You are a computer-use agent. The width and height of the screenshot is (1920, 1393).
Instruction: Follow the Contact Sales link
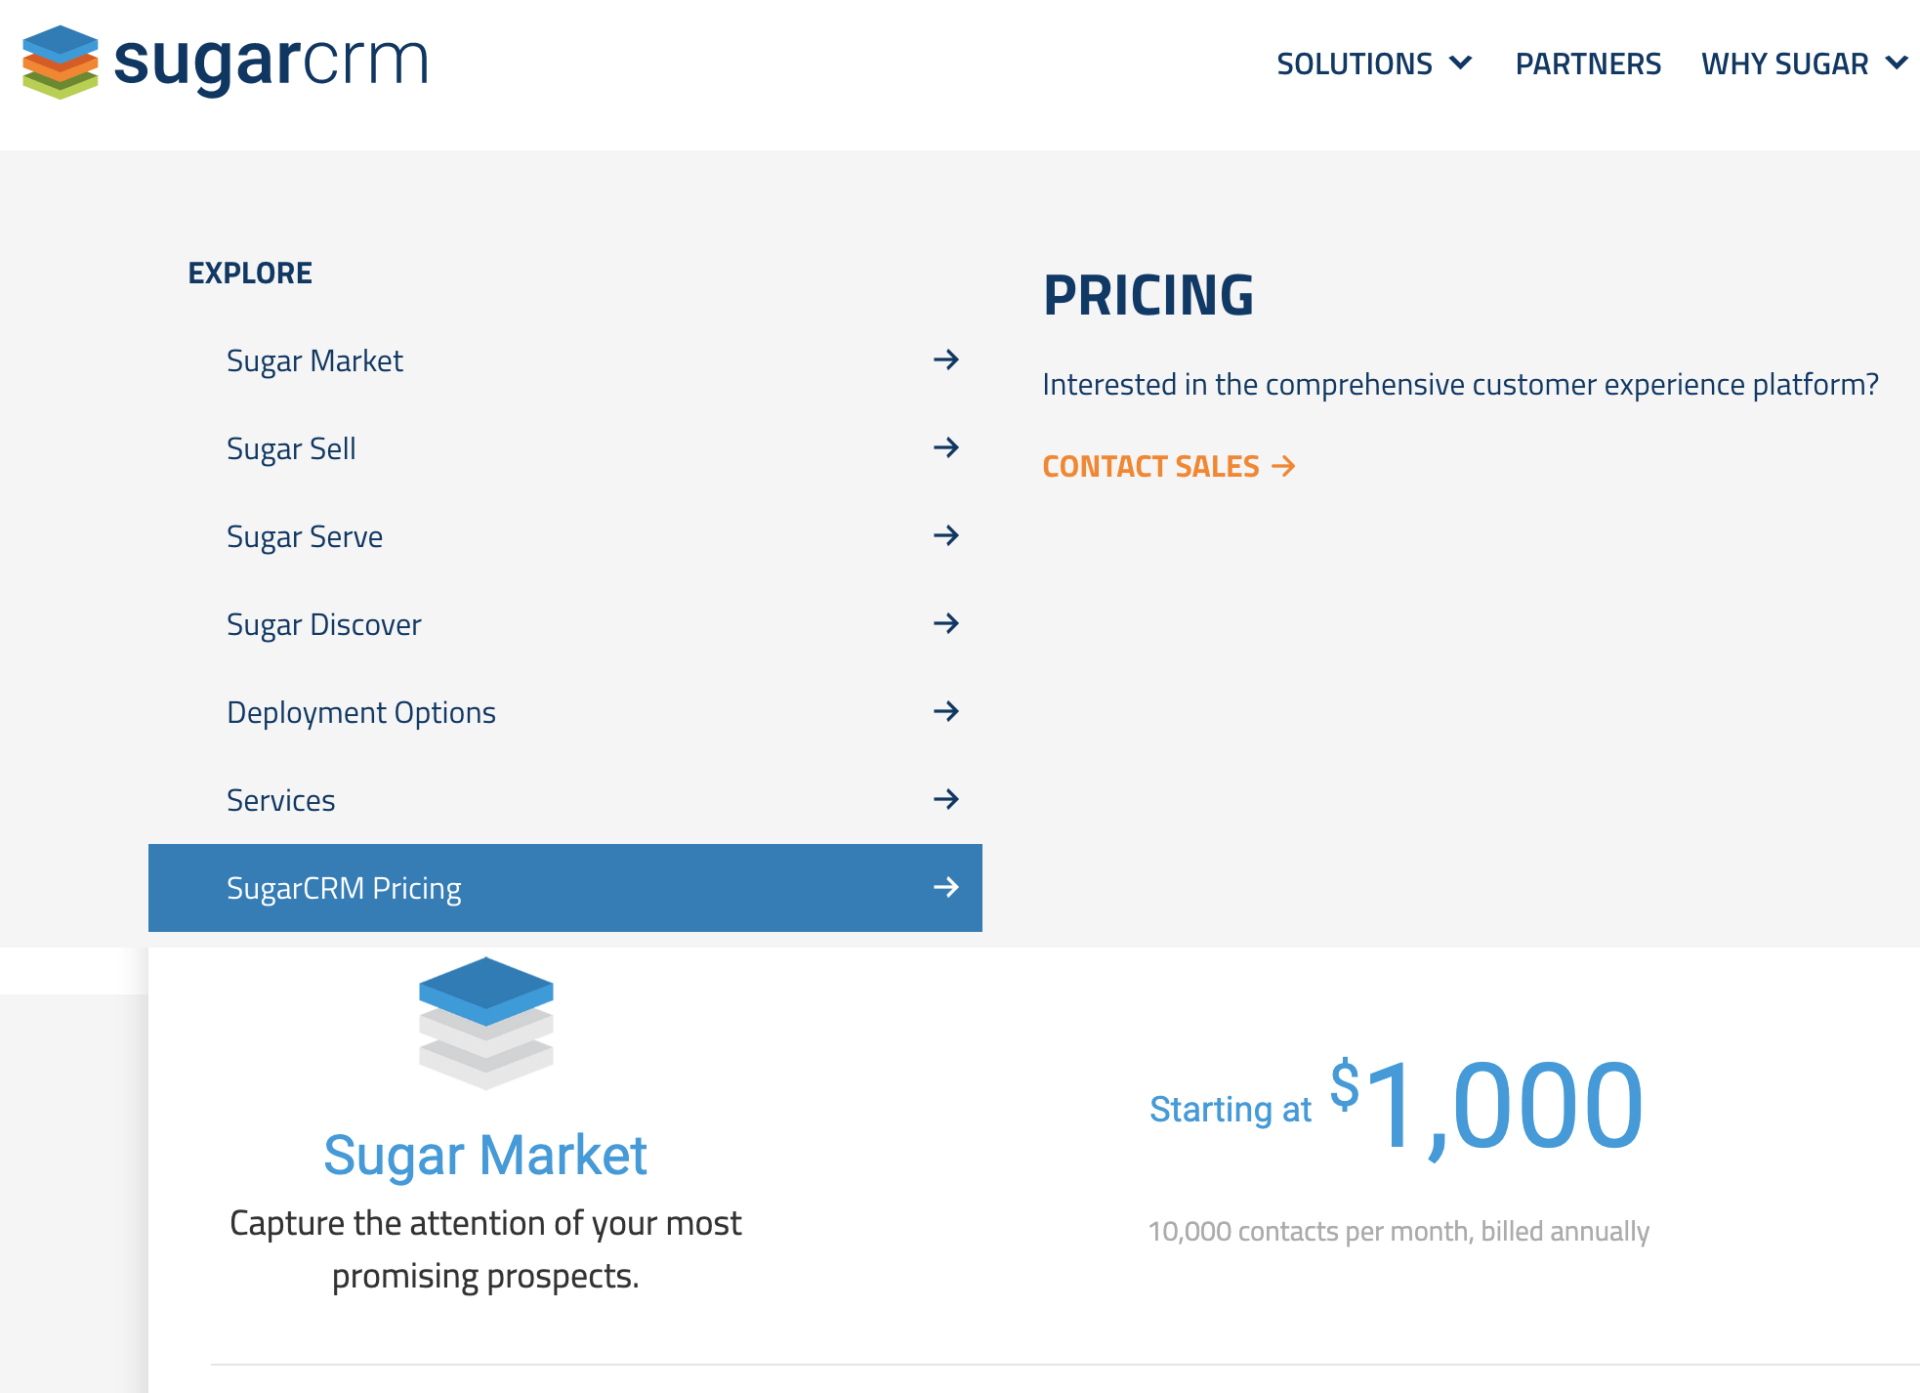point(1169,466)
